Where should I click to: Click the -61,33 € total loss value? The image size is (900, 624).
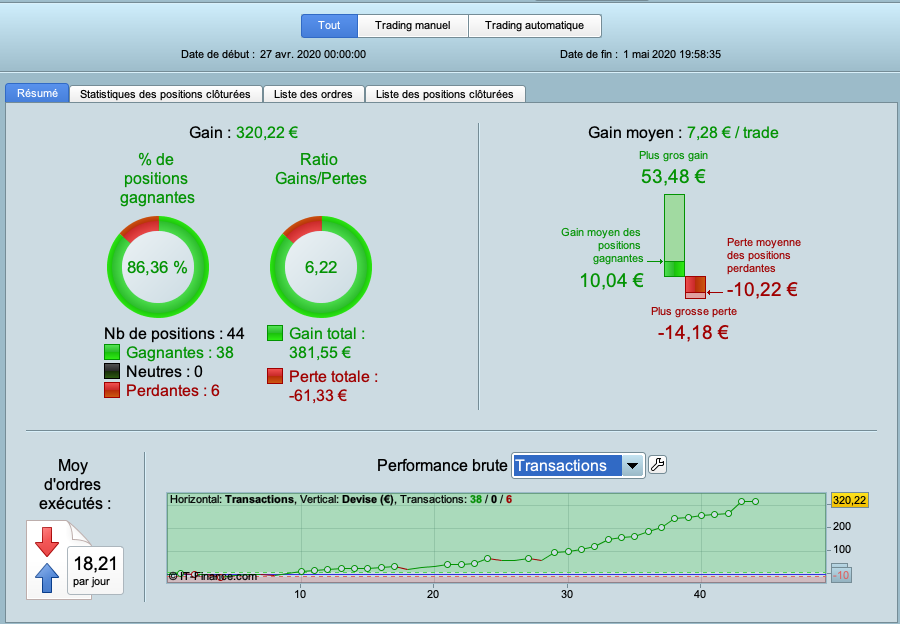pos(318,396)
